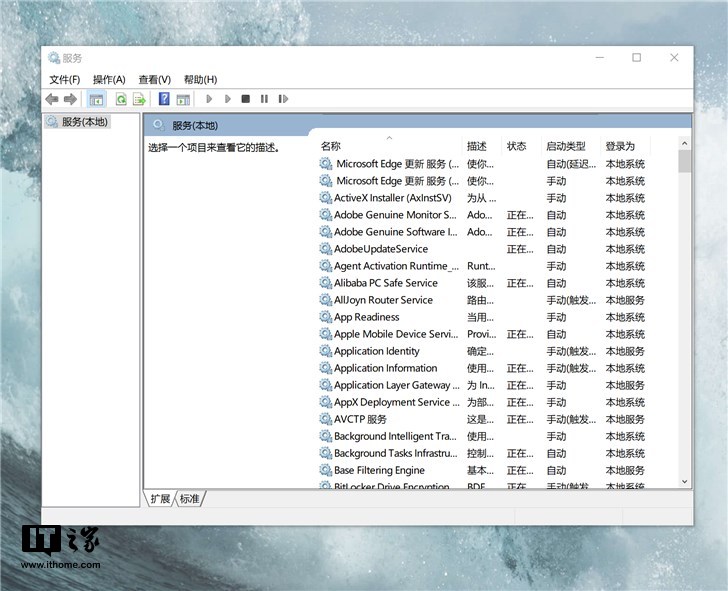Click the Stop service square icon

click(246, 99)
